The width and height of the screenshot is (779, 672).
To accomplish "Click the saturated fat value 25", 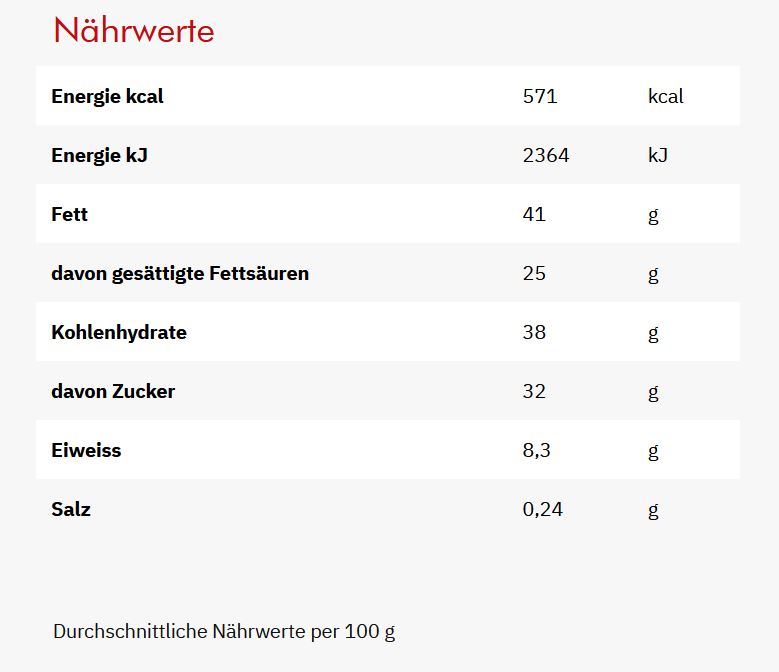I will pyautogui.click(x=534, y=273).
